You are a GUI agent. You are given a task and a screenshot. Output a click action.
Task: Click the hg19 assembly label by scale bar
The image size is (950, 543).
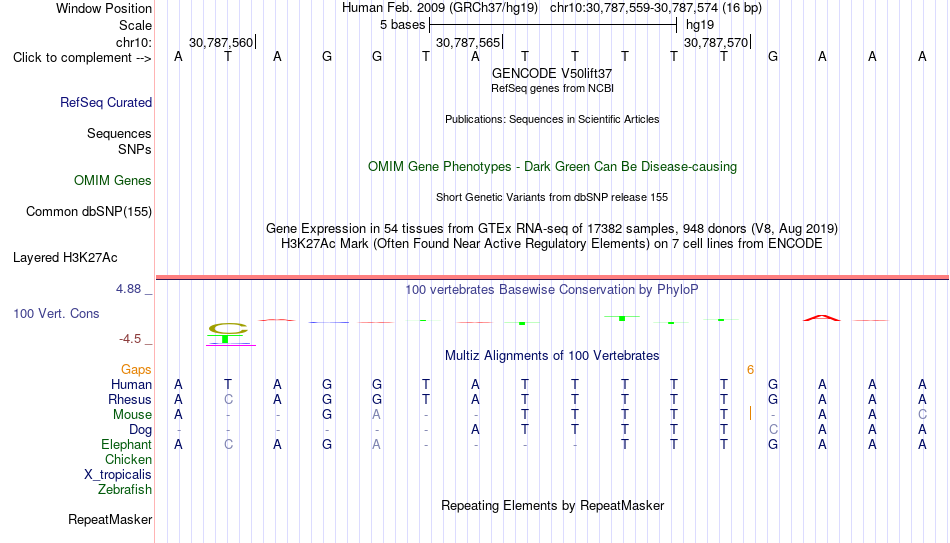[700, 25]
